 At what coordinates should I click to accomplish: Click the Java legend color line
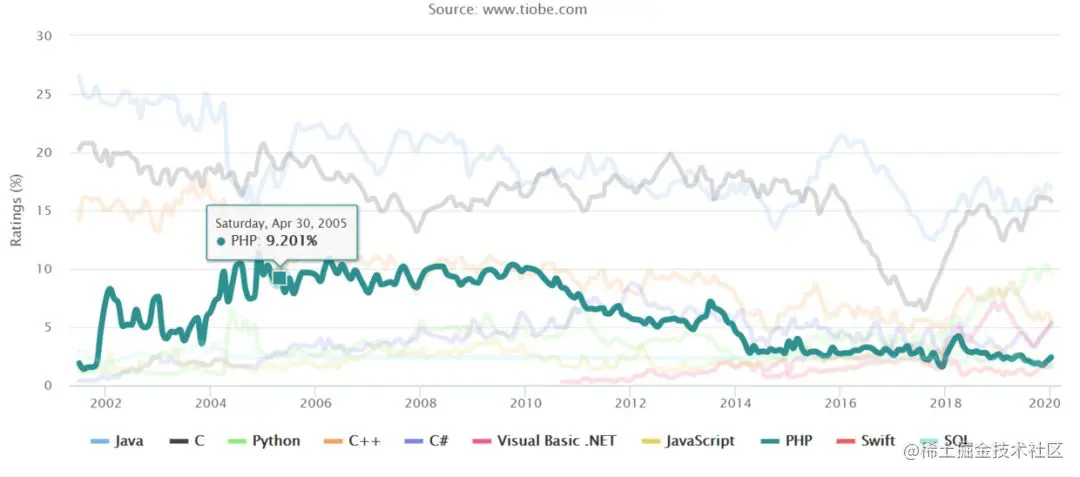(100, 441)
